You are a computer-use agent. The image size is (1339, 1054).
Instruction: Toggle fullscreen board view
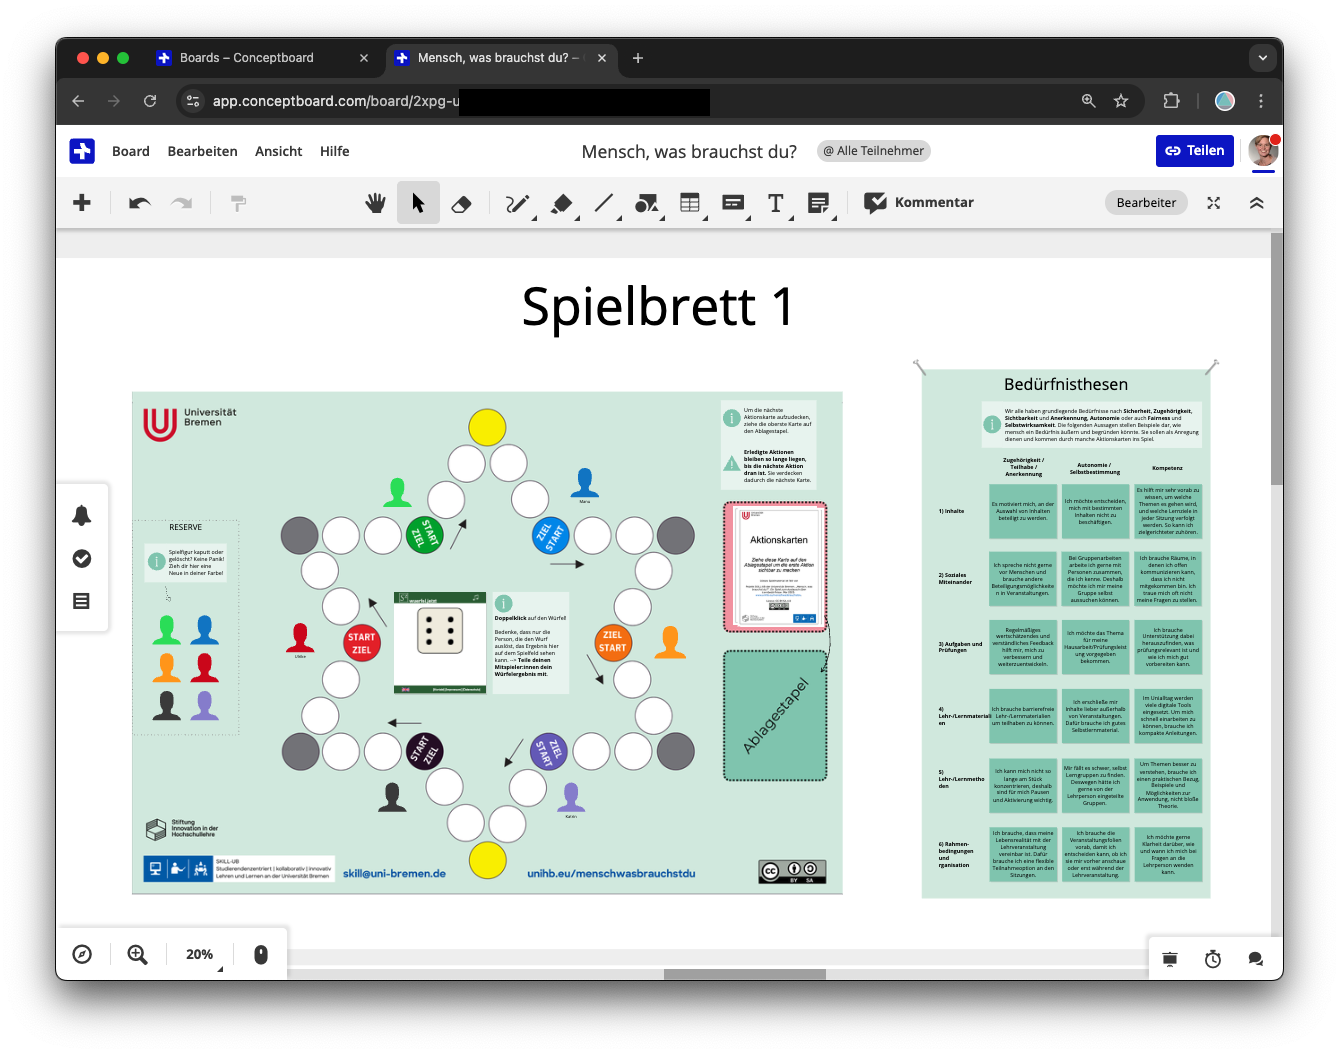pyautogui.click(x=1213, y=202)
